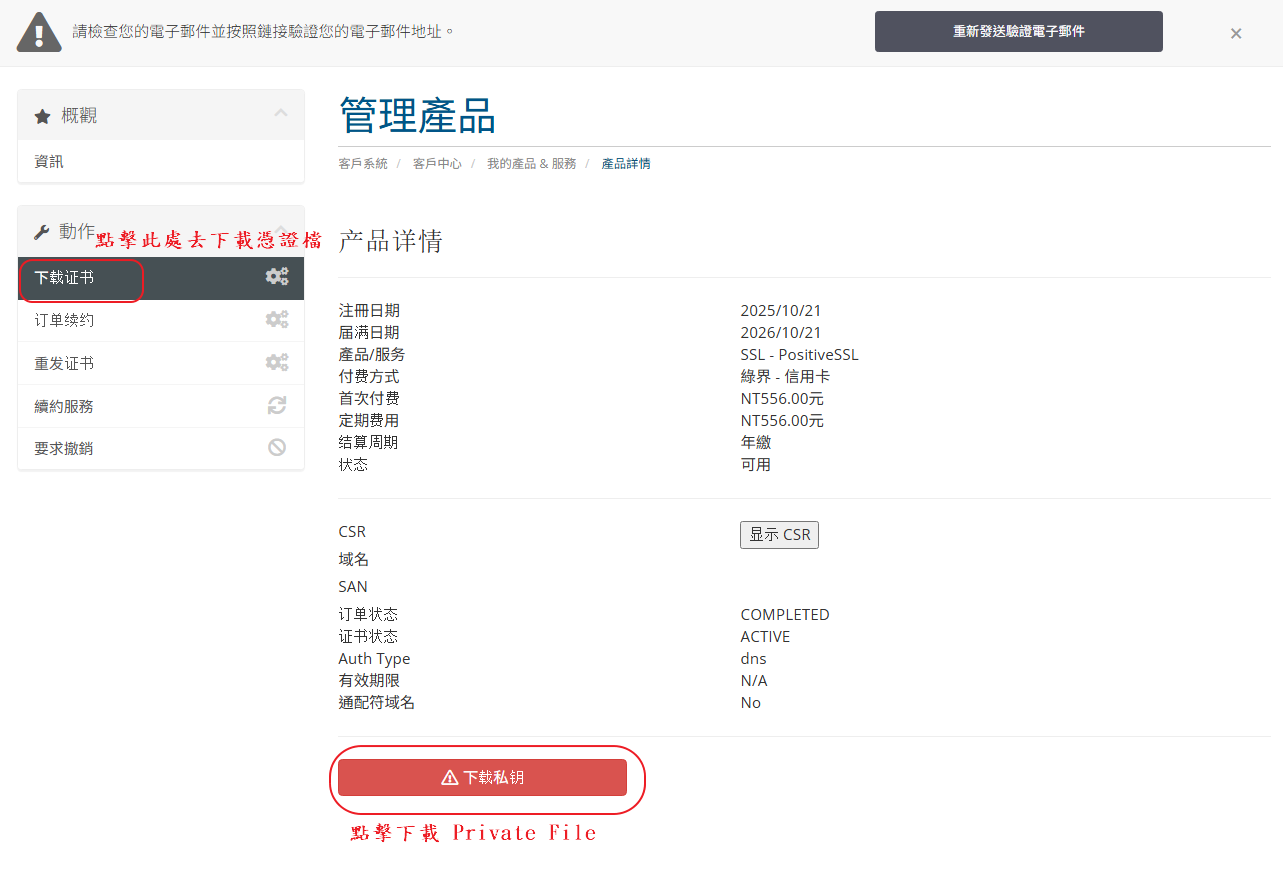Click 重新發送驗證電子郵件 button
Image resolution: width=1283 pixels, height=876 pixels.
[x=1018, y=32]
